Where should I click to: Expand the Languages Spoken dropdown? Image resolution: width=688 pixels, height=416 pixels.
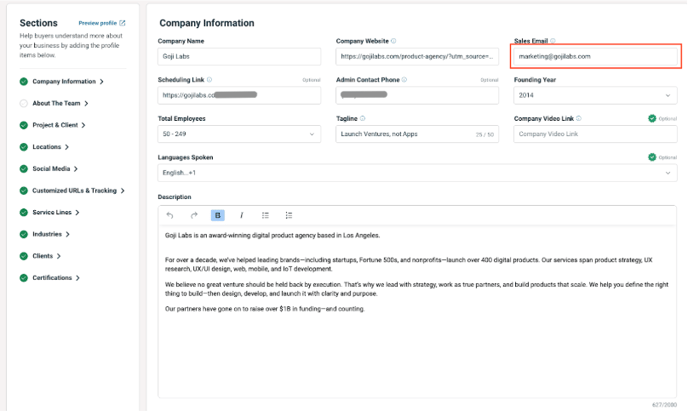pos(416,173)
